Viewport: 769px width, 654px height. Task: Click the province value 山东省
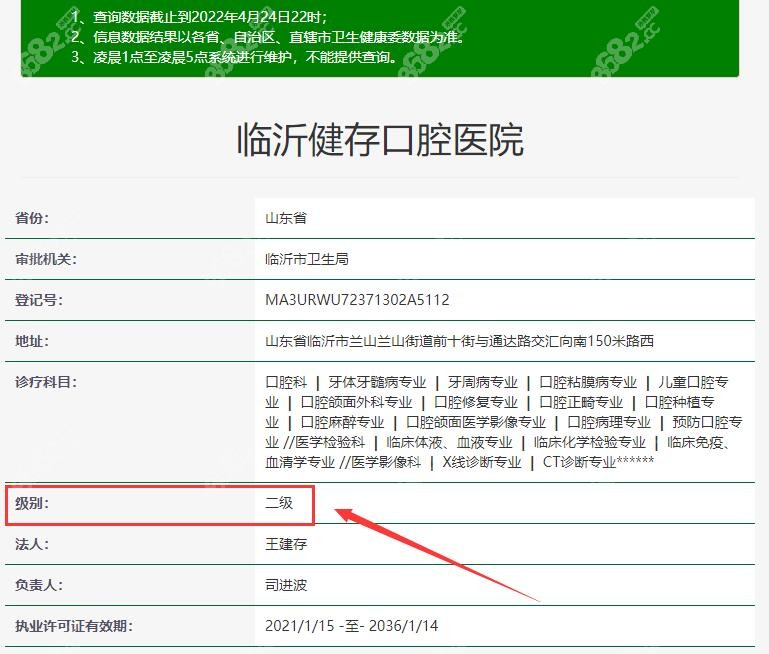coord(286,218)
